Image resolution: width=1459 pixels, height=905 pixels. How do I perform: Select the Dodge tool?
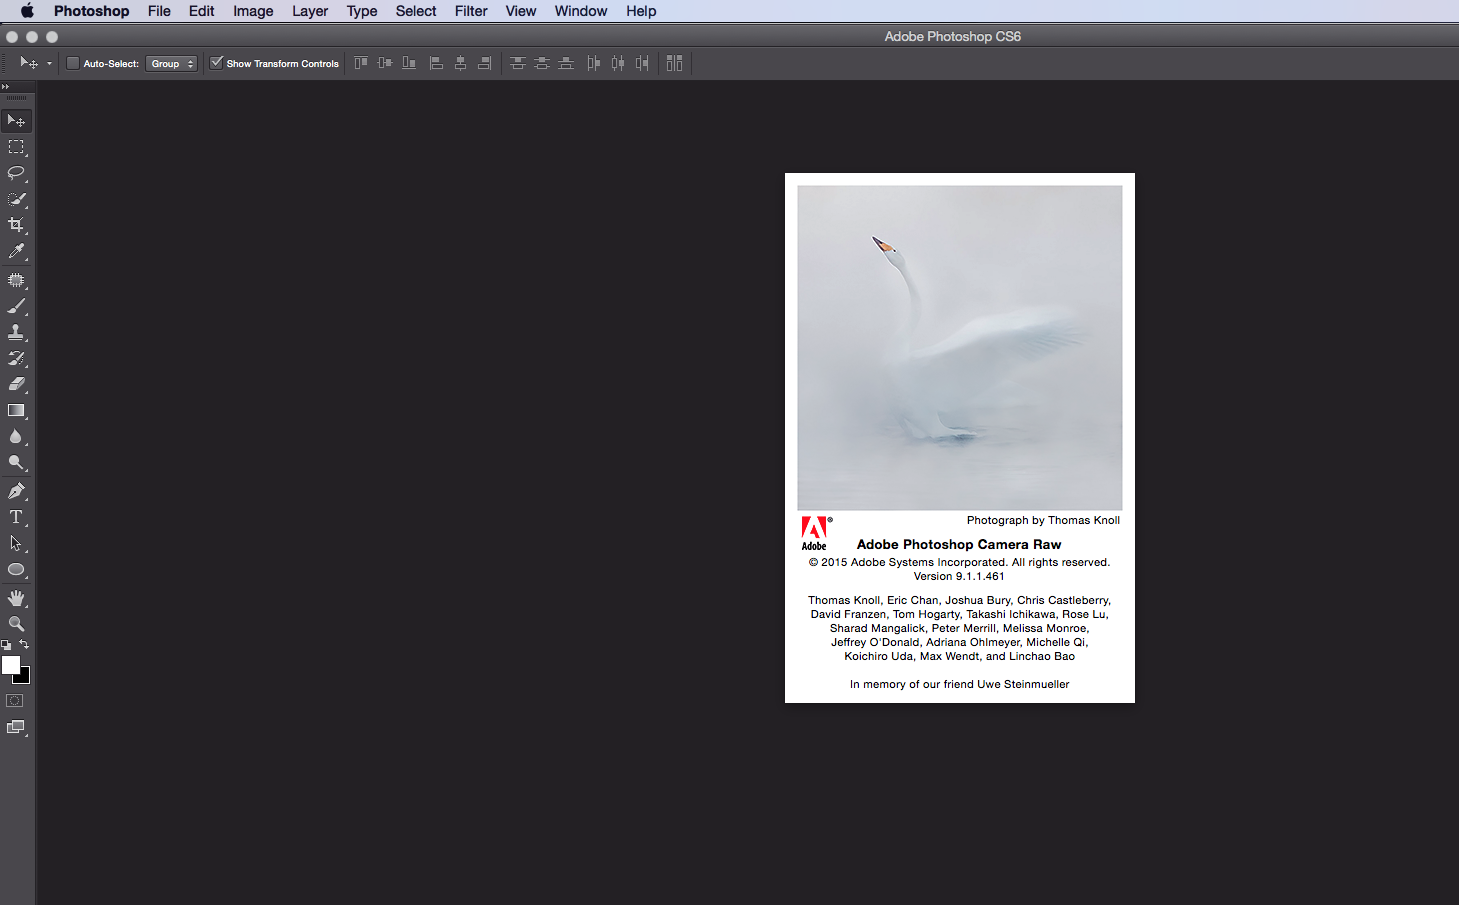16,463
